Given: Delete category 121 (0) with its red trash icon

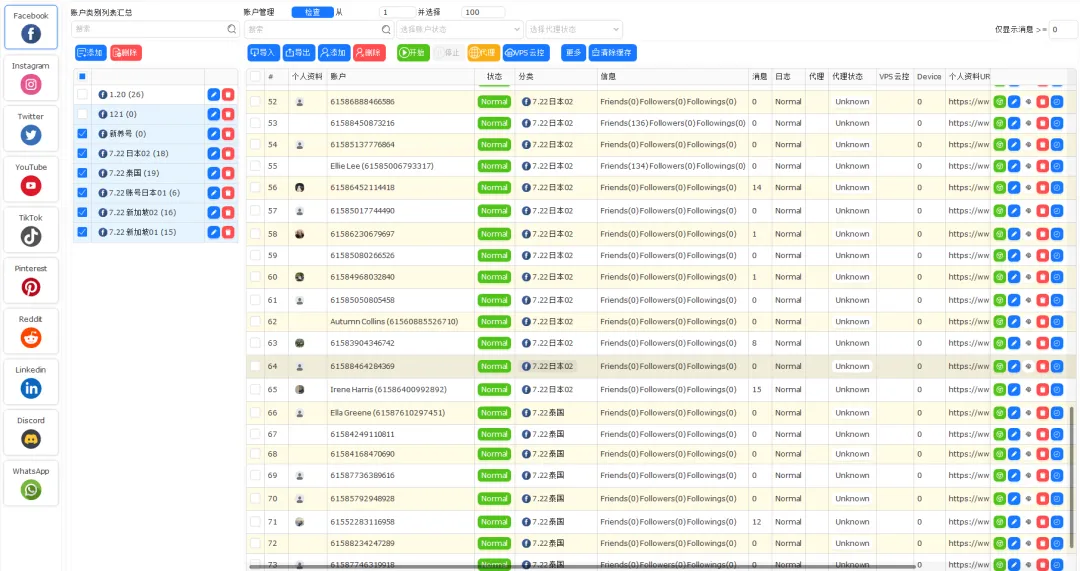Looking at the screenshot, I should (228, 114).
